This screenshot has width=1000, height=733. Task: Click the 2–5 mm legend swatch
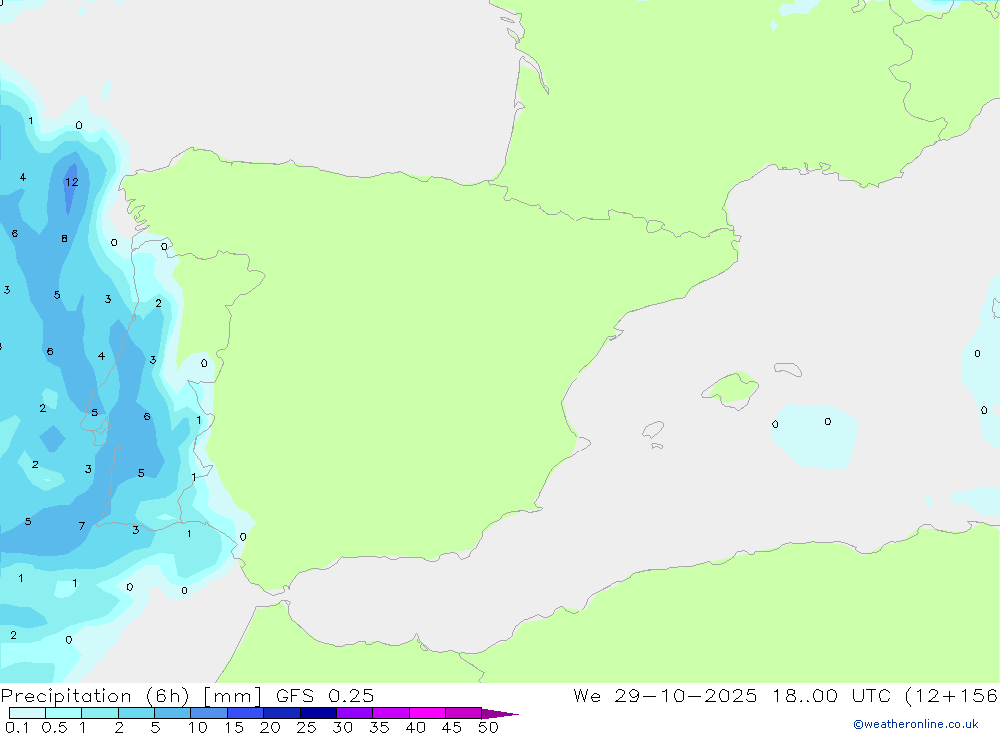(136, 713)
